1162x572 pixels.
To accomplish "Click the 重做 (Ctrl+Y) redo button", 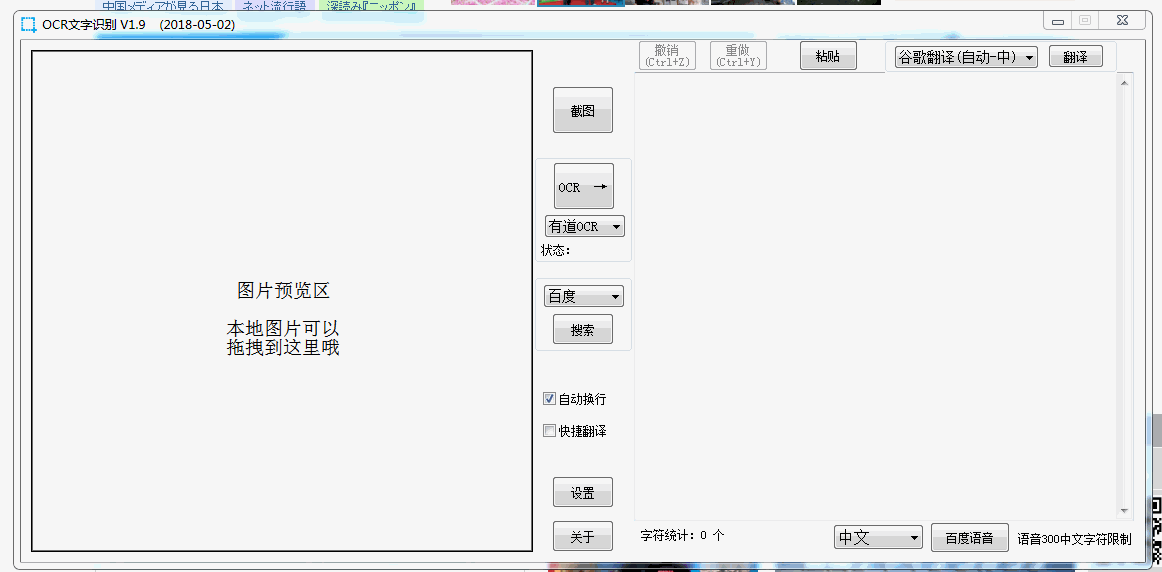I will [737, 56].
